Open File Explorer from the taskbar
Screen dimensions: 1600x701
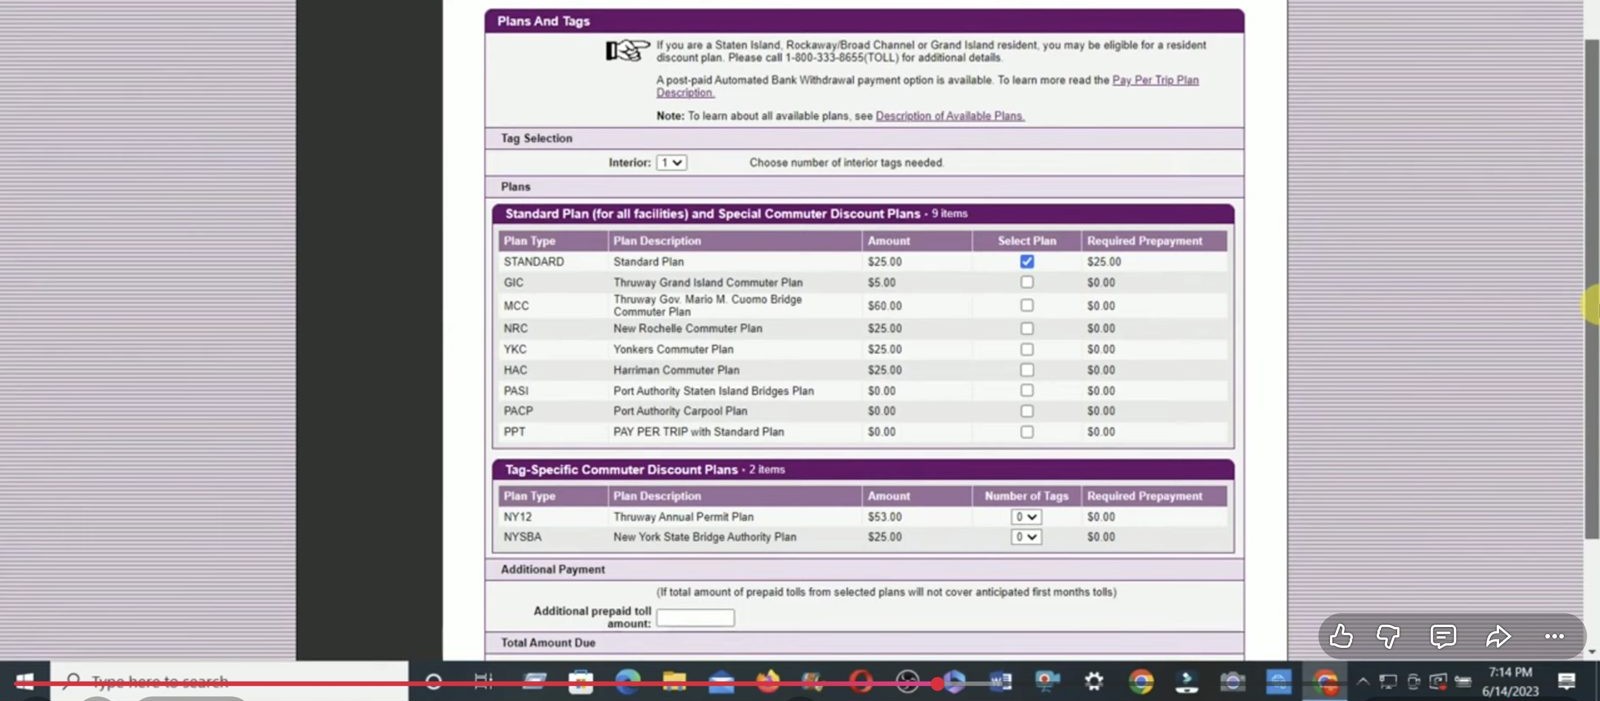click(675, 682)
